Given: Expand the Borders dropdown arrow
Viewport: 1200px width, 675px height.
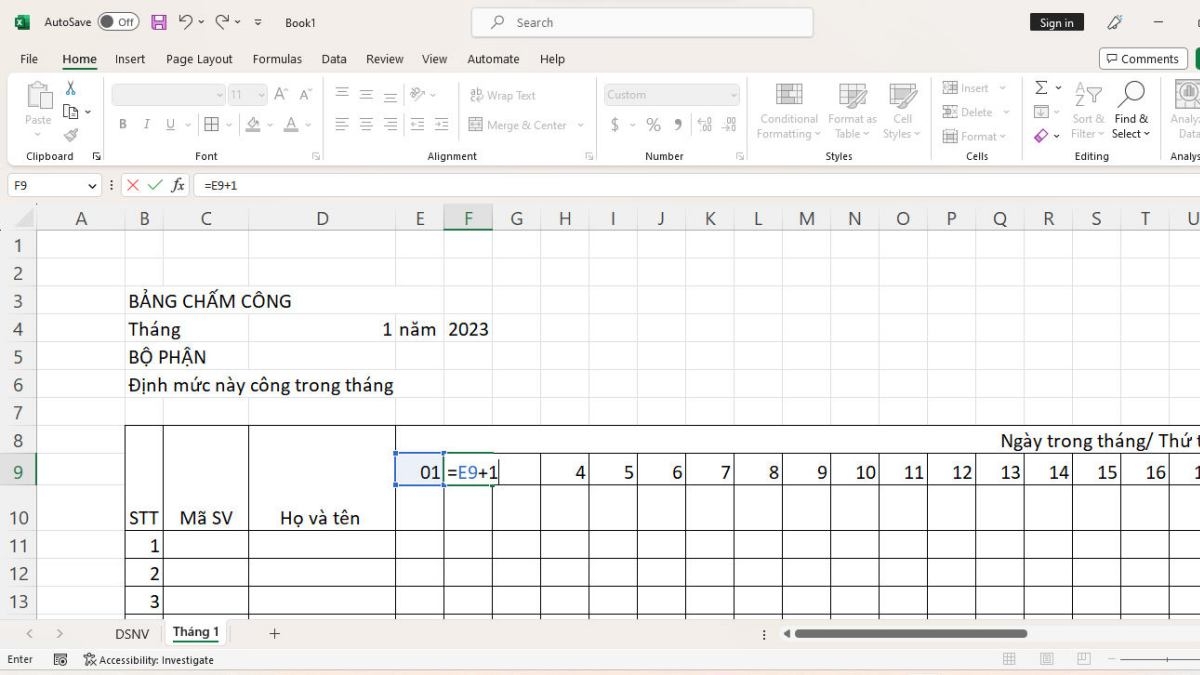Looking at the screenshot, I should pos(228,125).
